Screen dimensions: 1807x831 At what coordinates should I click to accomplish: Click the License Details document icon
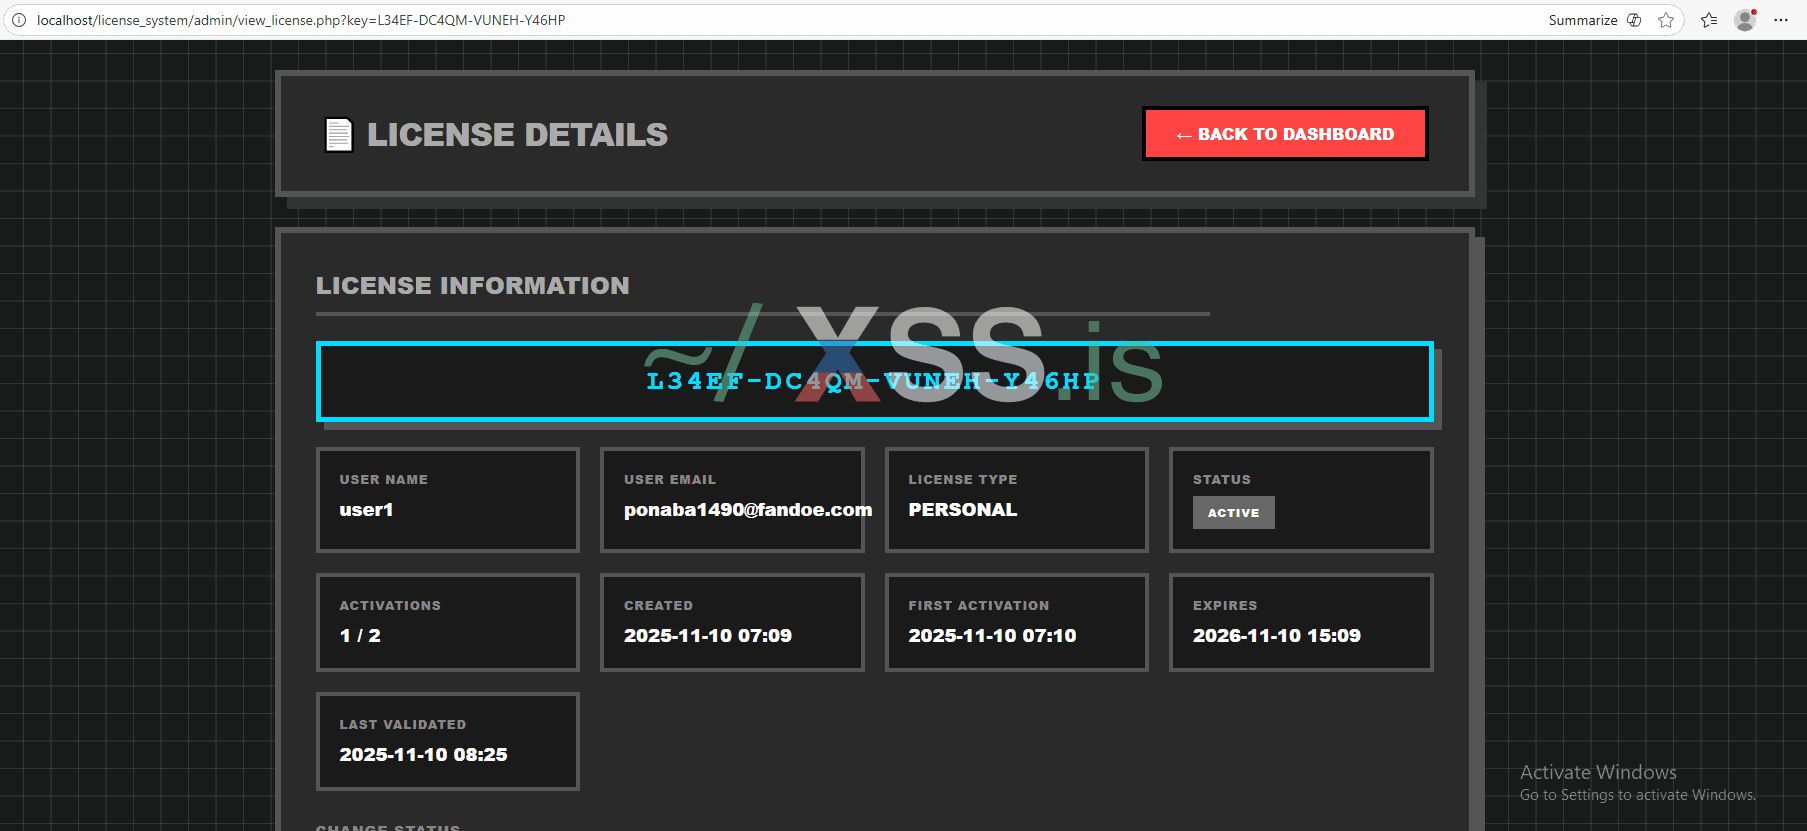point(339,135)
